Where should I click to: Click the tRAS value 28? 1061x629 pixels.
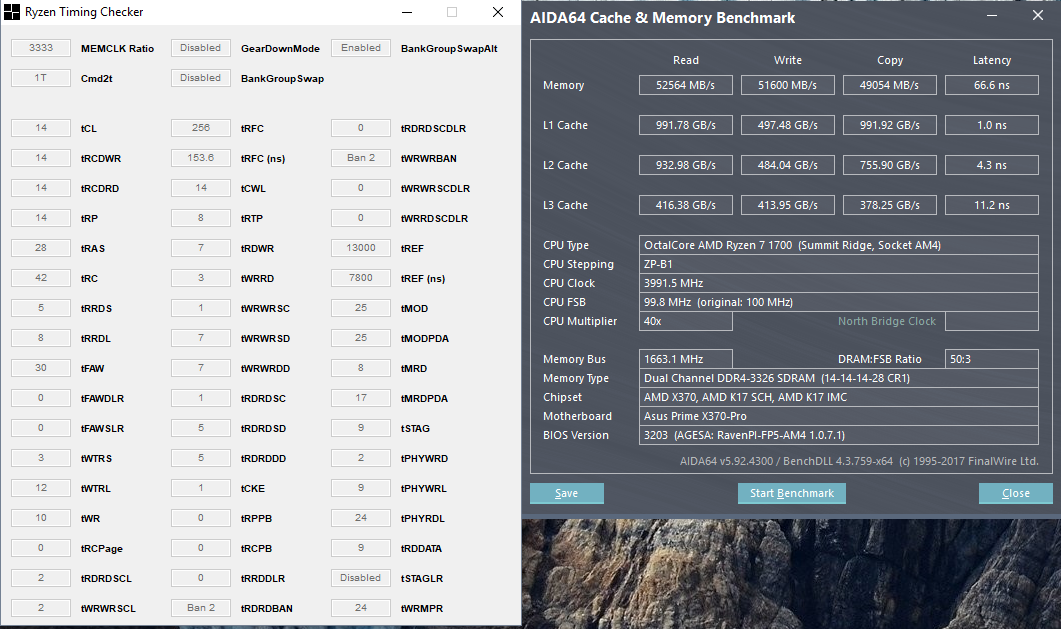click(x=41, y=248)
